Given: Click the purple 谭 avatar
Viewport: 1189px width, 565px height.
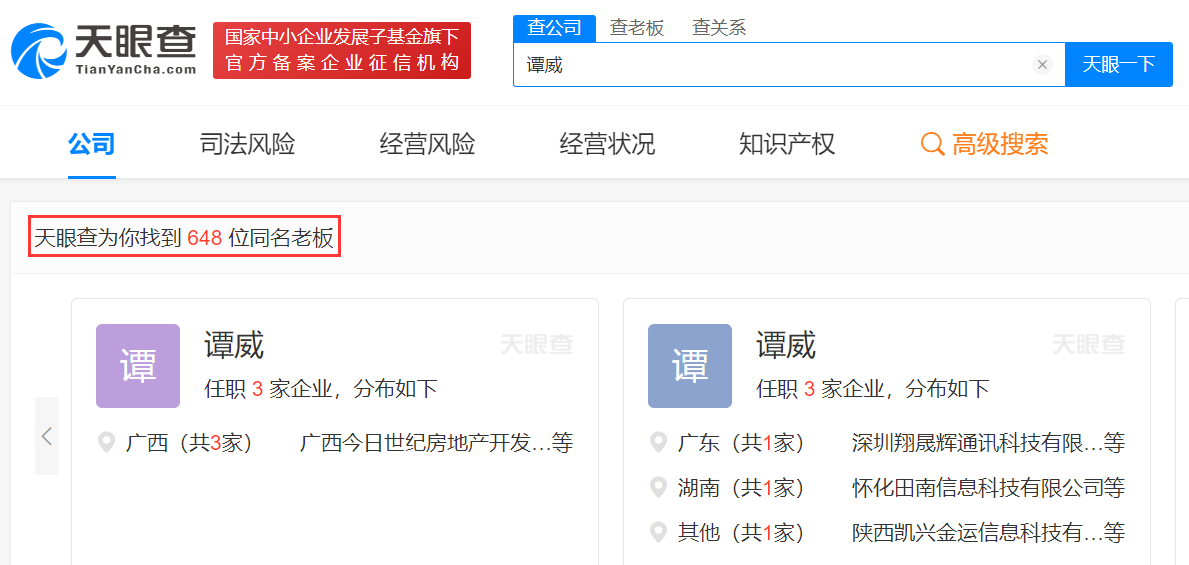Looking at the screenshot, I should click(138, 366).
